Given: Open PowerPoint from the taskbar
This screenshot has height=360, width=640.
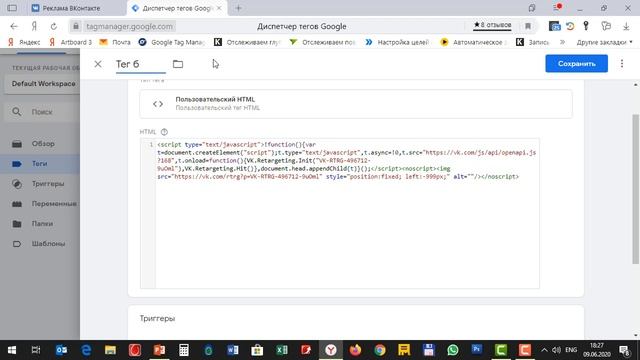Looking at the screenshot, I should pyautogui.click(x=160, y=350).
